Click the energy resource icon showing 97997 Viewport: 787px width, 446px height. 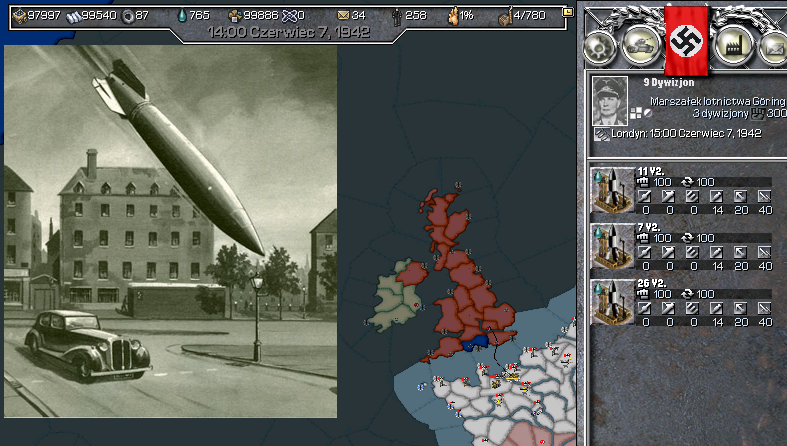[x=20, y=16]
